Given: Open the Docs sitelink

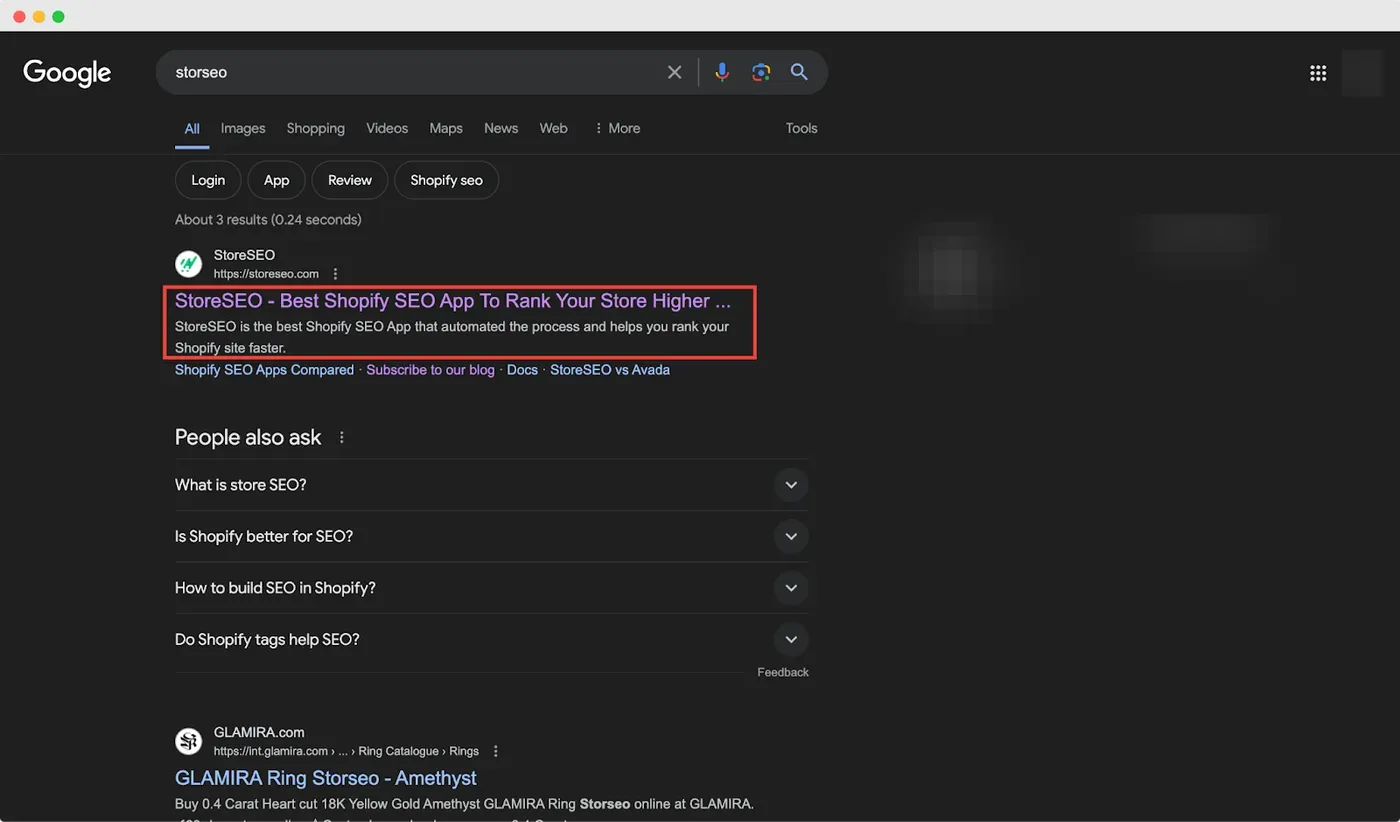Looking at the screenshot, I should pyautogui.click(x=522, y=370).
